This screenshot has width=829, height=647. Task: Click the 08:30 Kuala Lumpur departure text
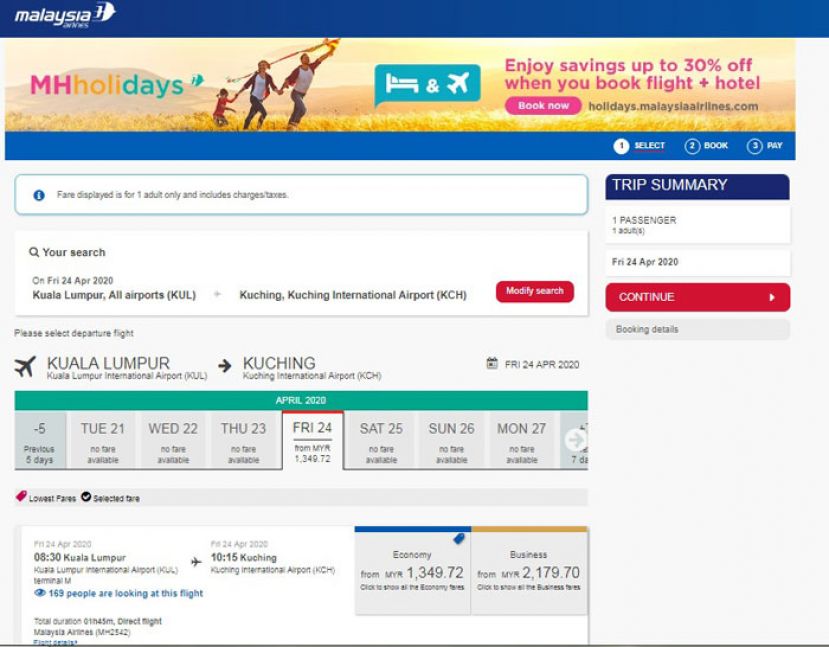(x=80, y=558)
